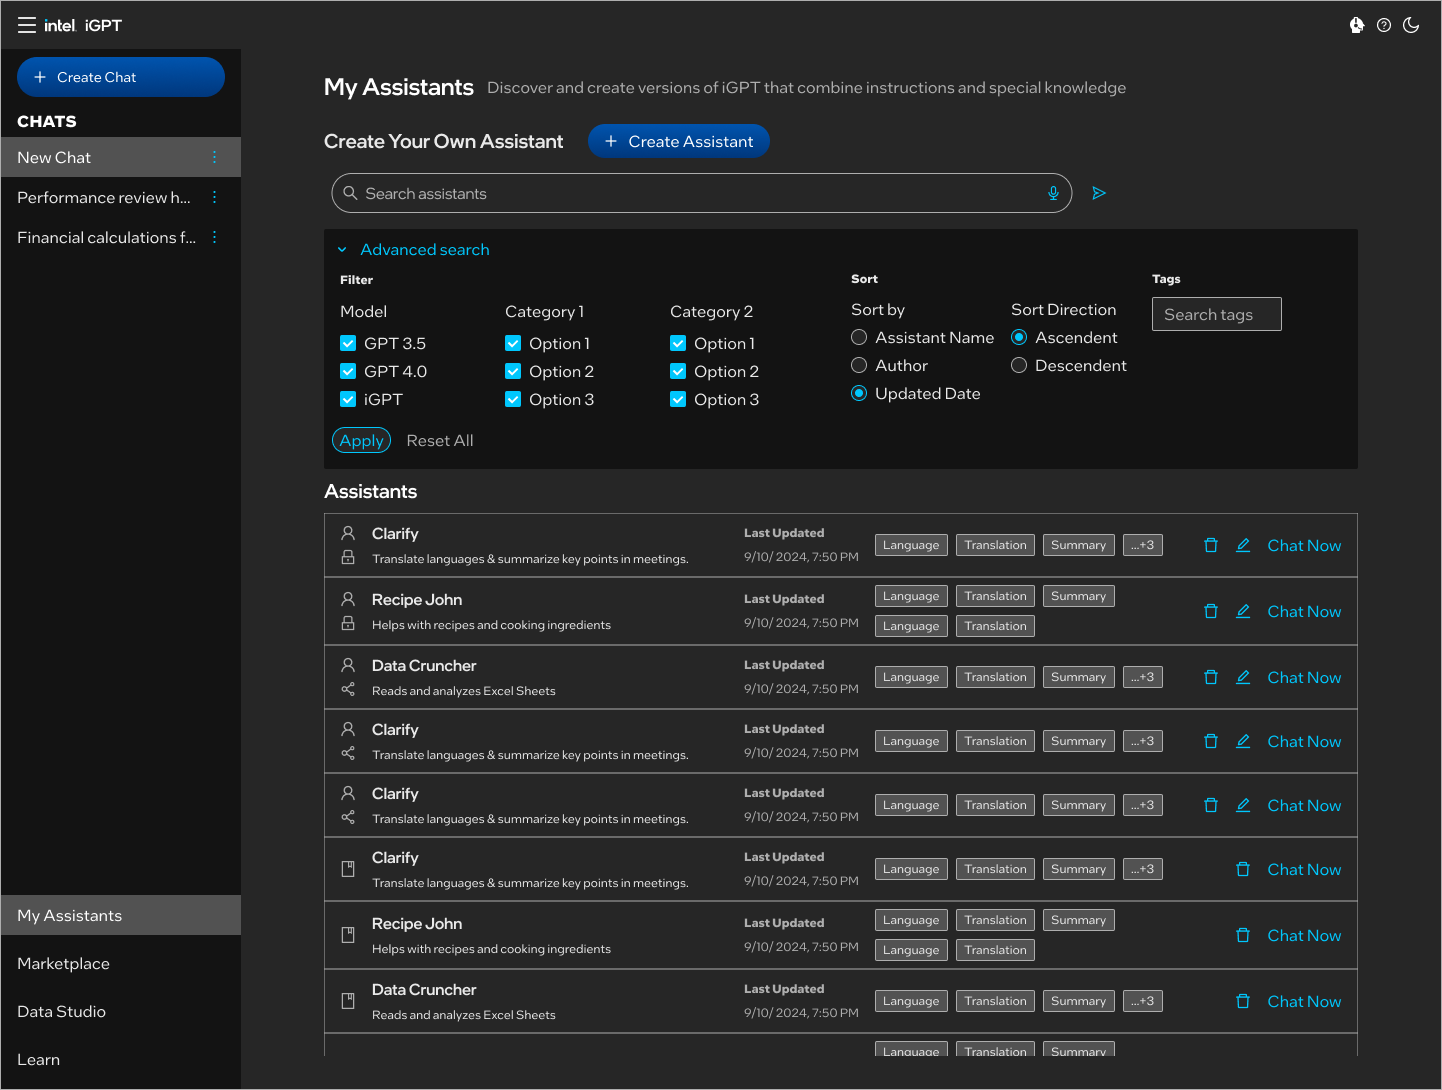Click the send arrow beside the search bar
This screenshot has height=1090, width=1442.
point(1099,193)
